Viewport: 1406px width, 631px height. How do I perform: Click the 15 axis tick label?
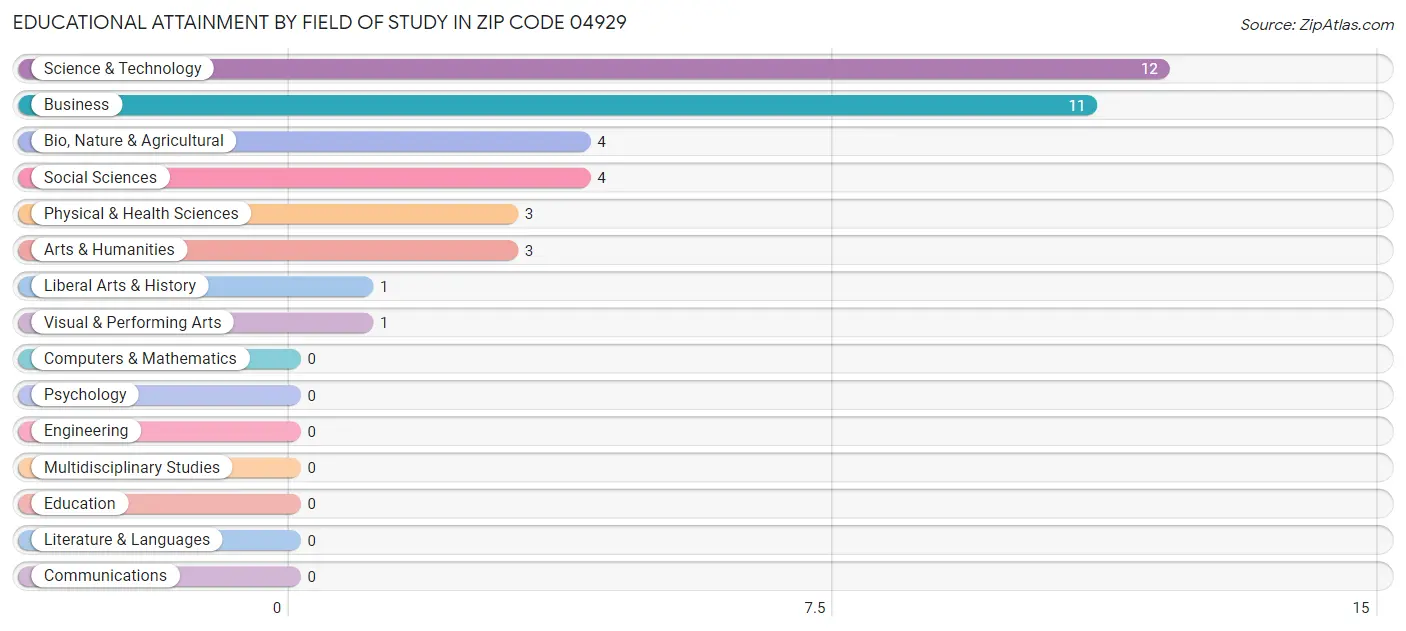pos(1361,608)
